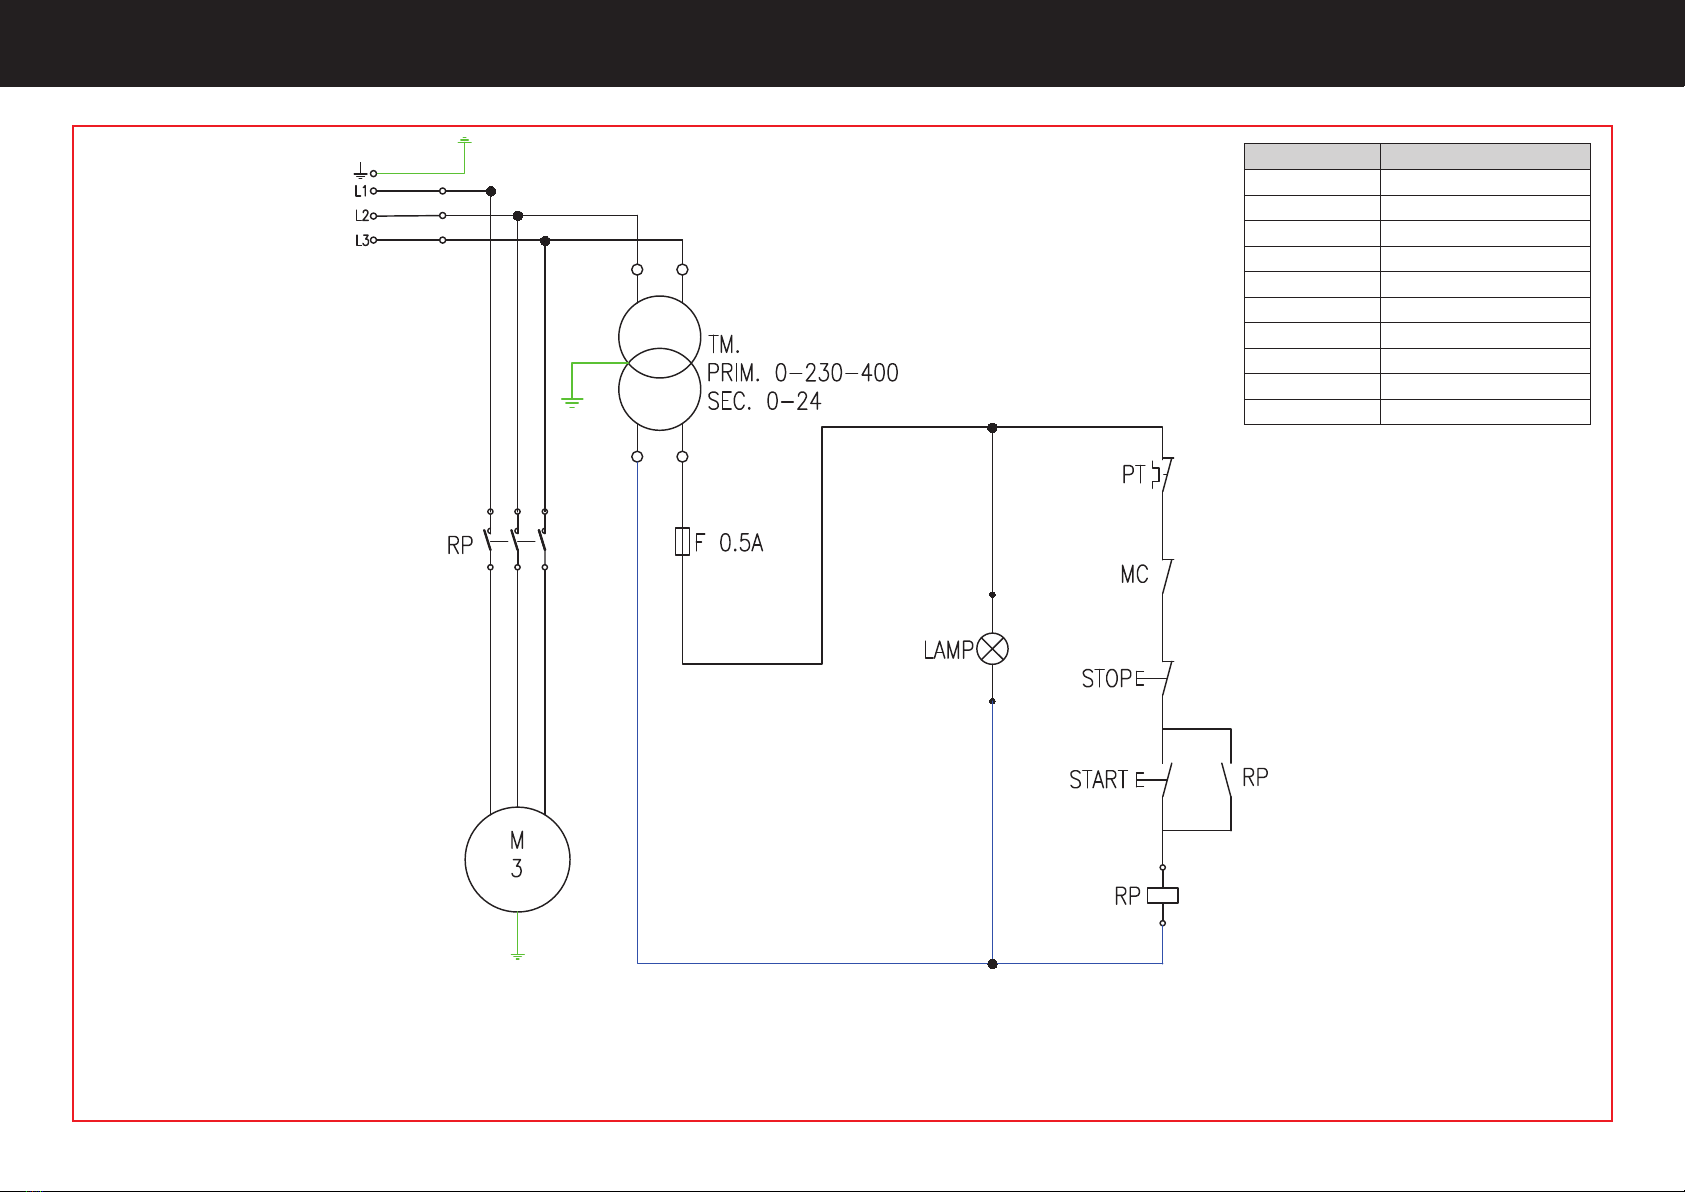Viewport: 1685px width, 1192px height.
Task: Click the START pushbutton contact symbol
Action: point(1155,779)
